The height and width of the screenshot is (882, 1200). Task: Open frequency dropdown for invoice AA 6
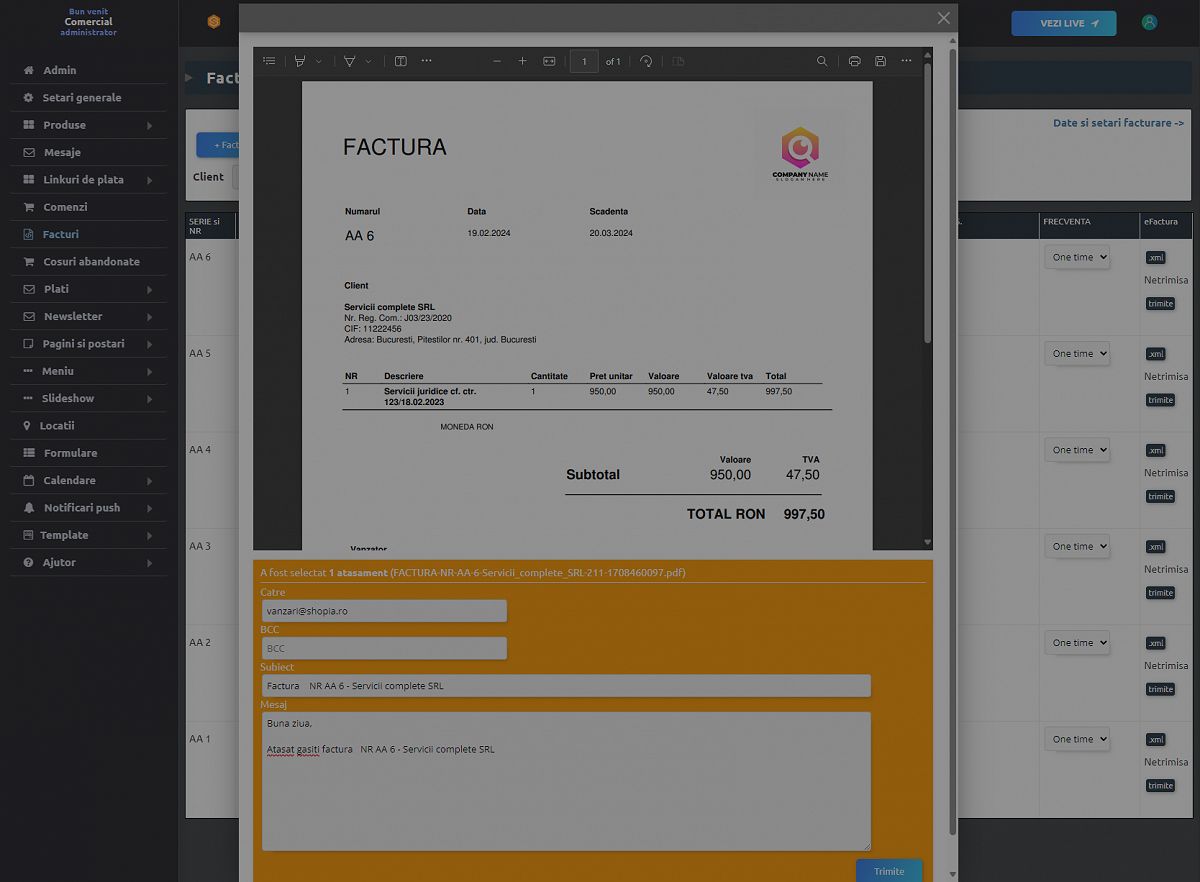tap(1079, 257)
